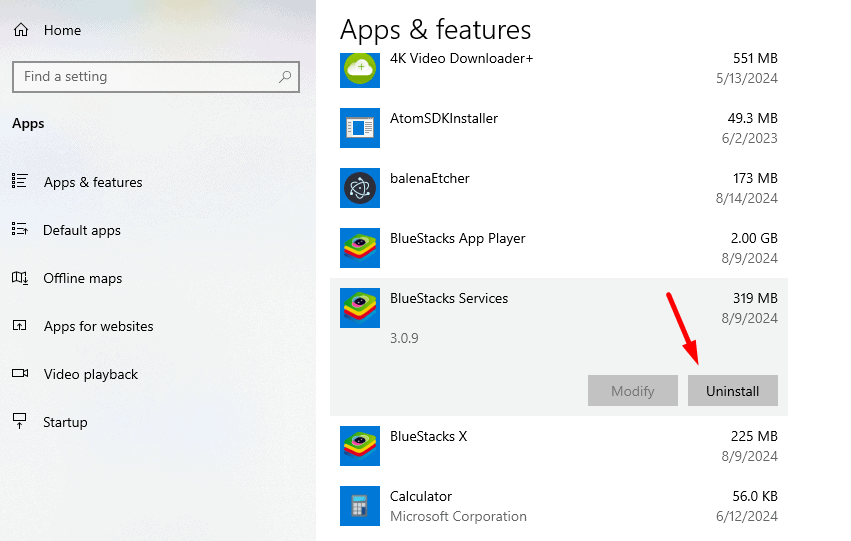Click the 5/13/2024 install date
This screenshot has width=851, height=541.
click(x=747, y=78)
